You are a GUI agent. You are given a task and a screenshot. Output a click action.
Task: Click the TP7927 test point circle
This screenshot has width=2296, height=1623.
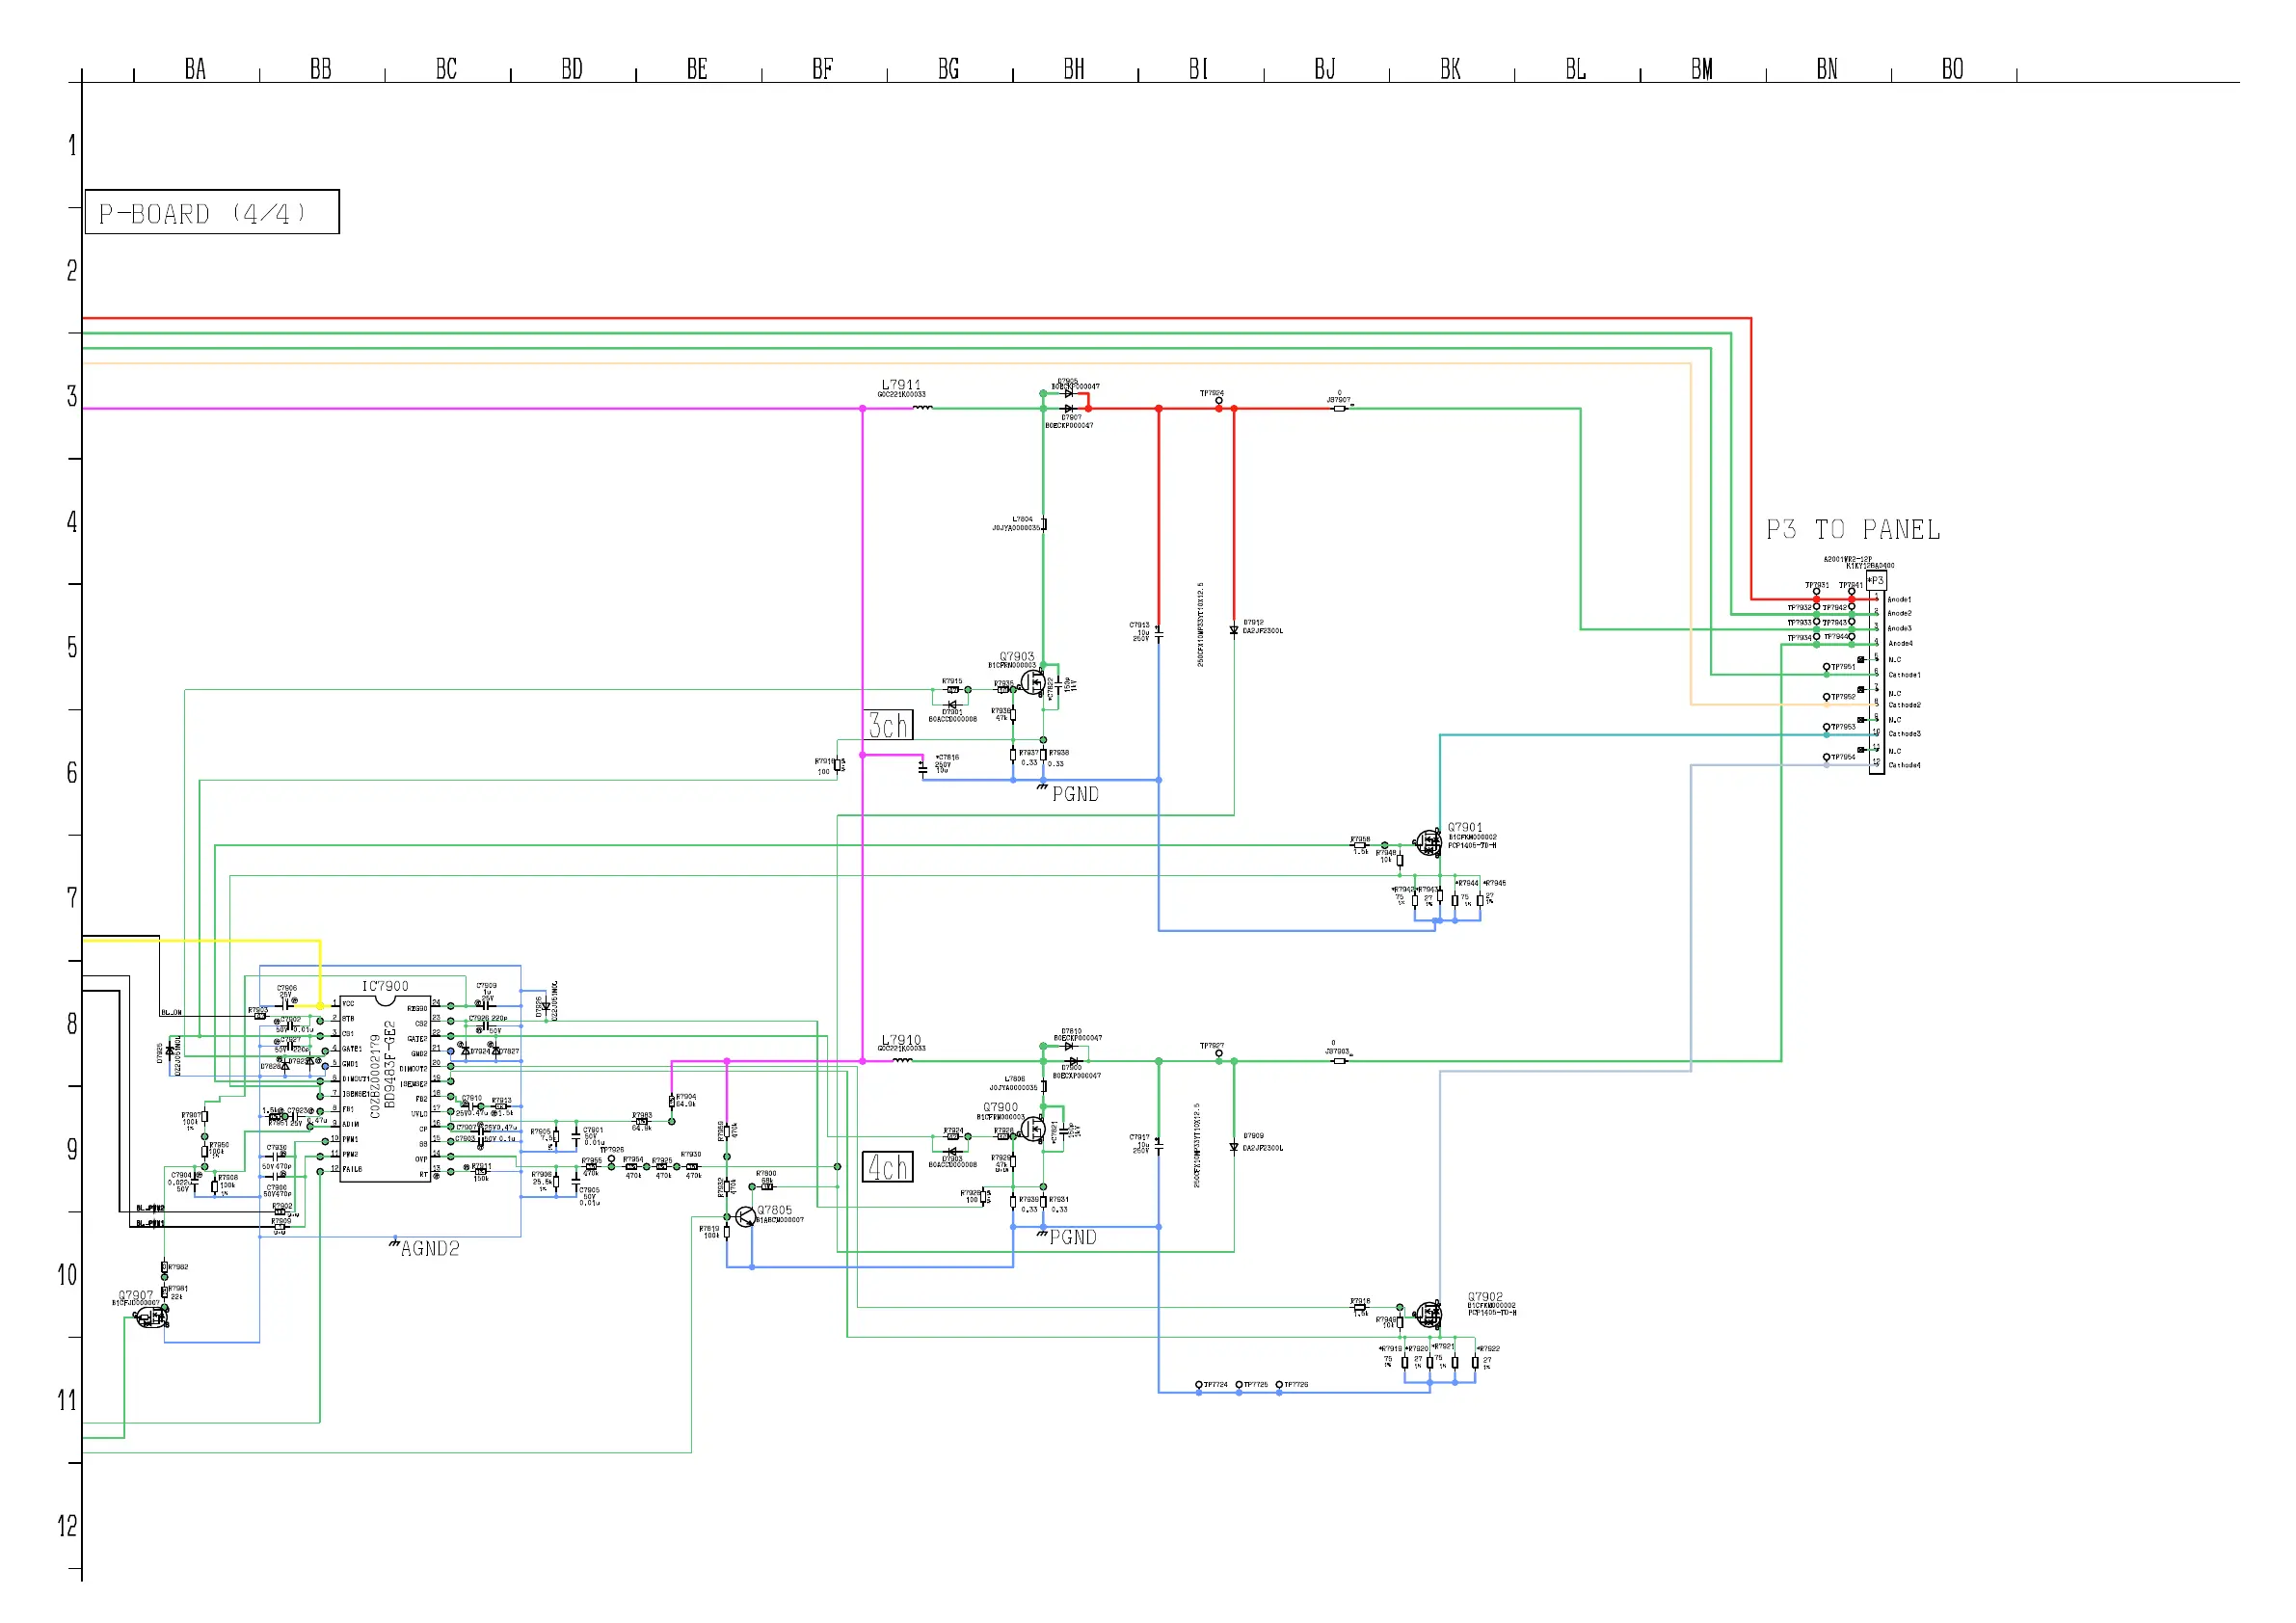pos(1219,1054)
